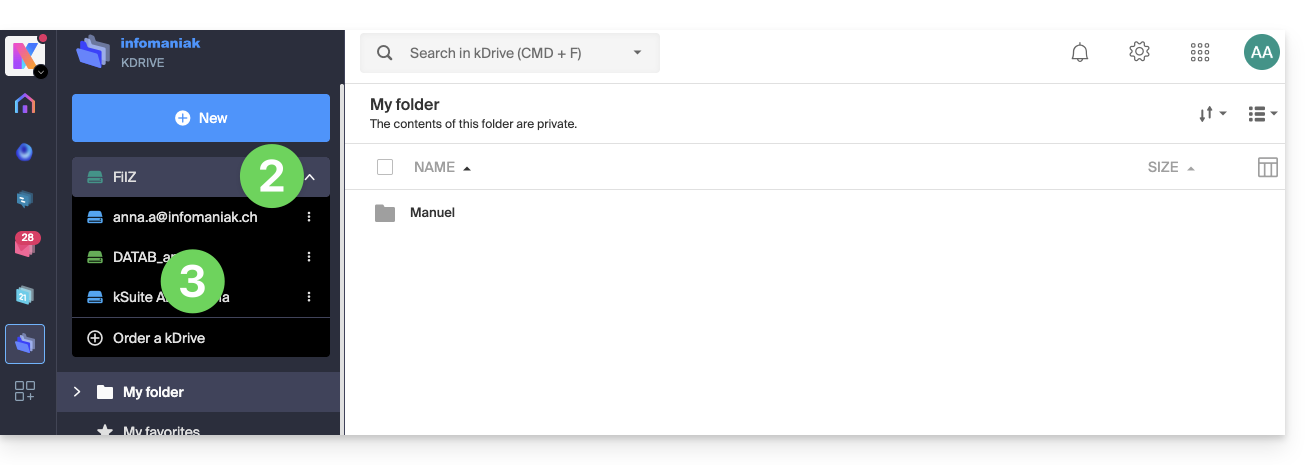
Task: Open the icon with the 28 badge
Action: coord(25,243)
